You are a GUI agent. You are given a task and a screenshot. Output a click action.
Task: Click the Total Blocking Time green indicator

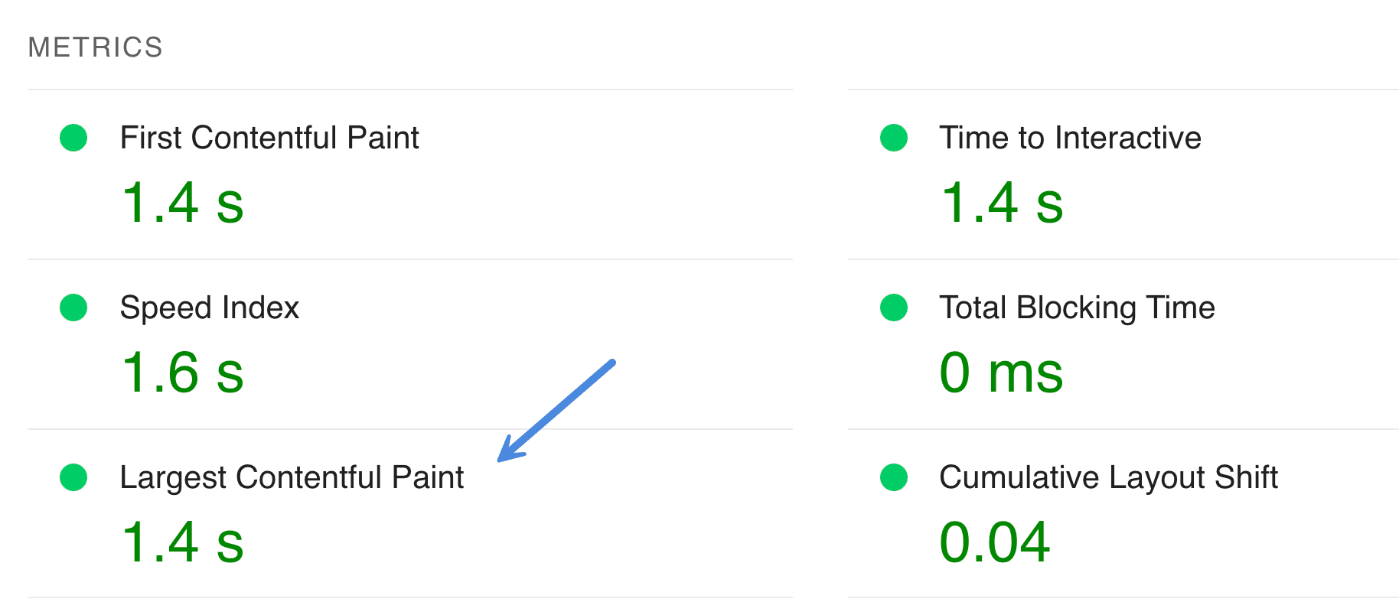891,307
